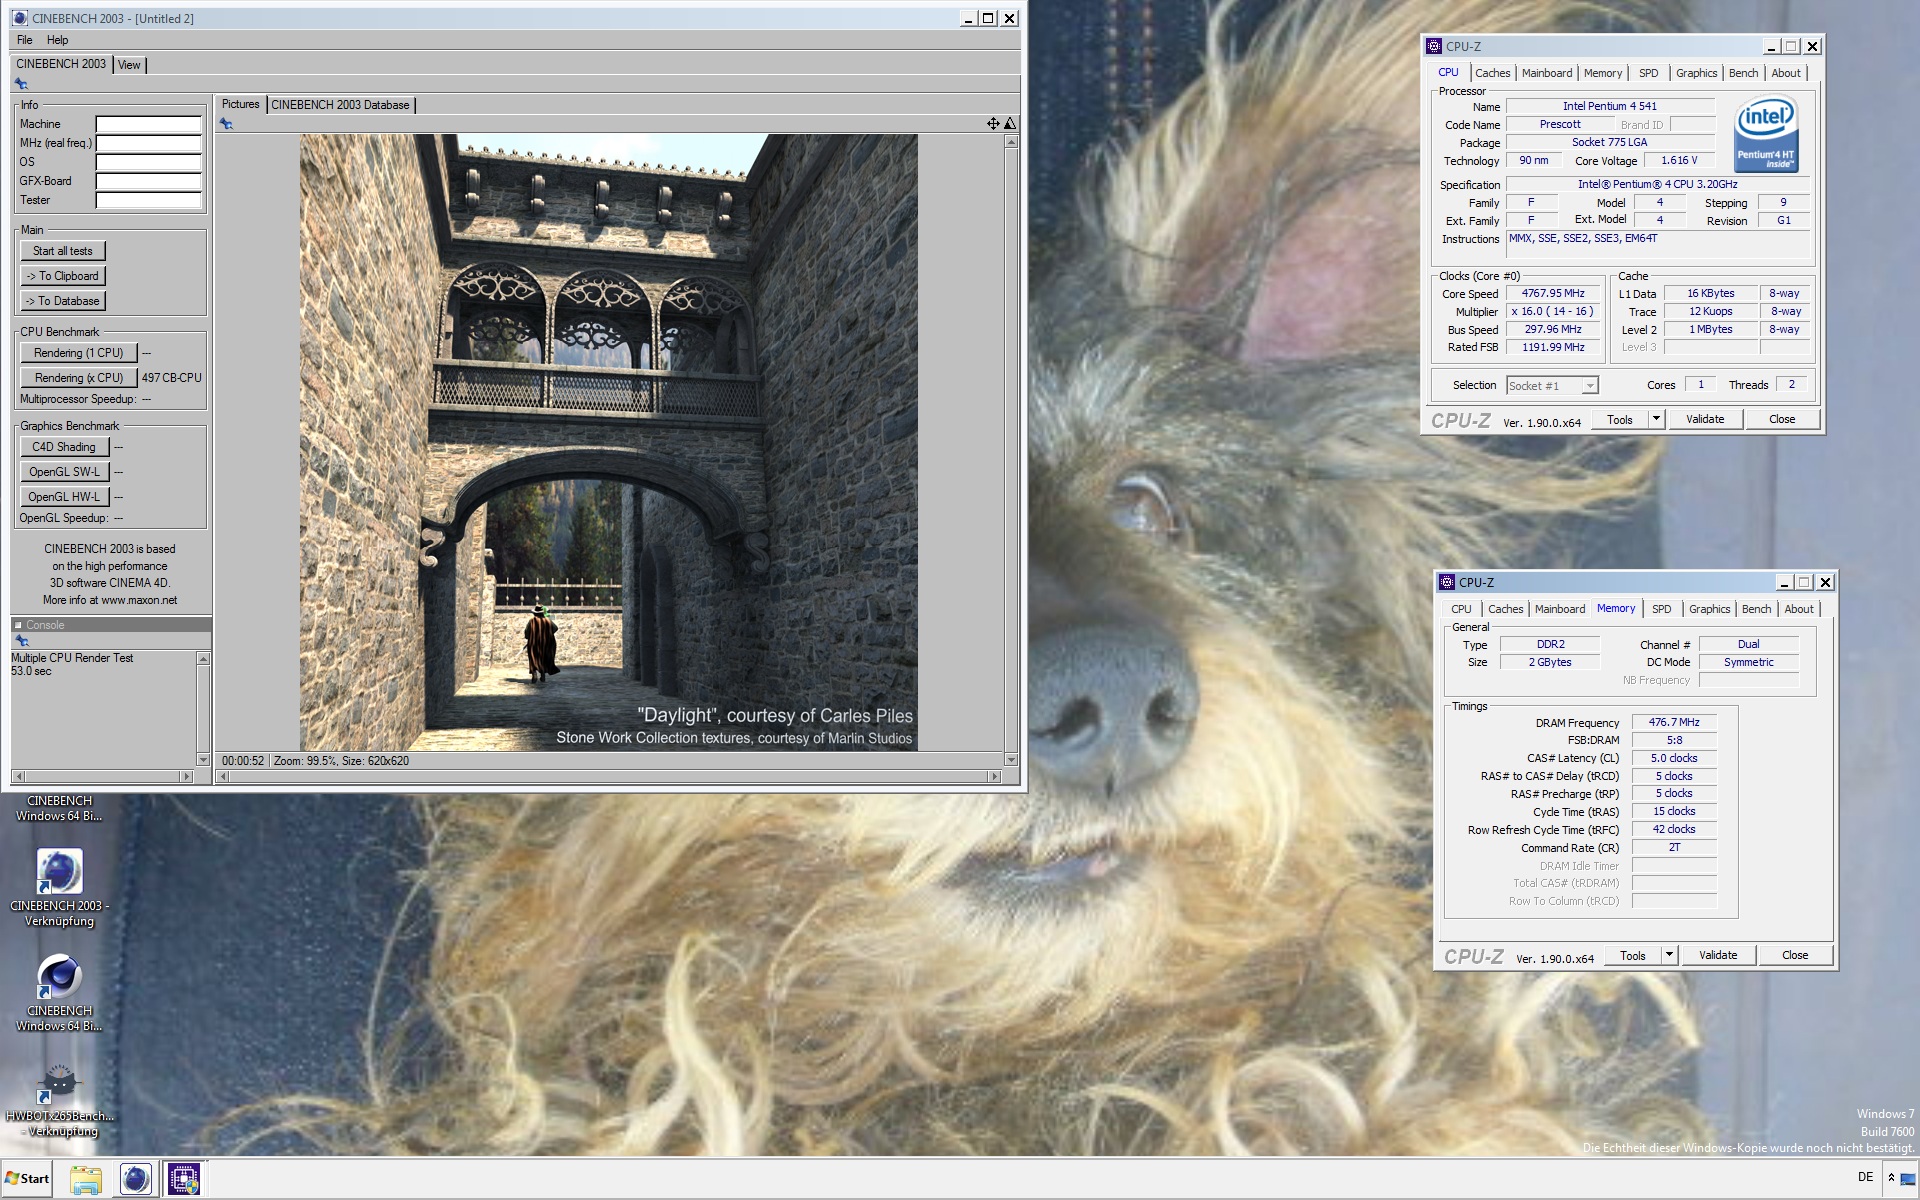Screen dimensions: 1920x1200
Task: Run the Rendering (1 CPU) test
Action: click(78, 353)
